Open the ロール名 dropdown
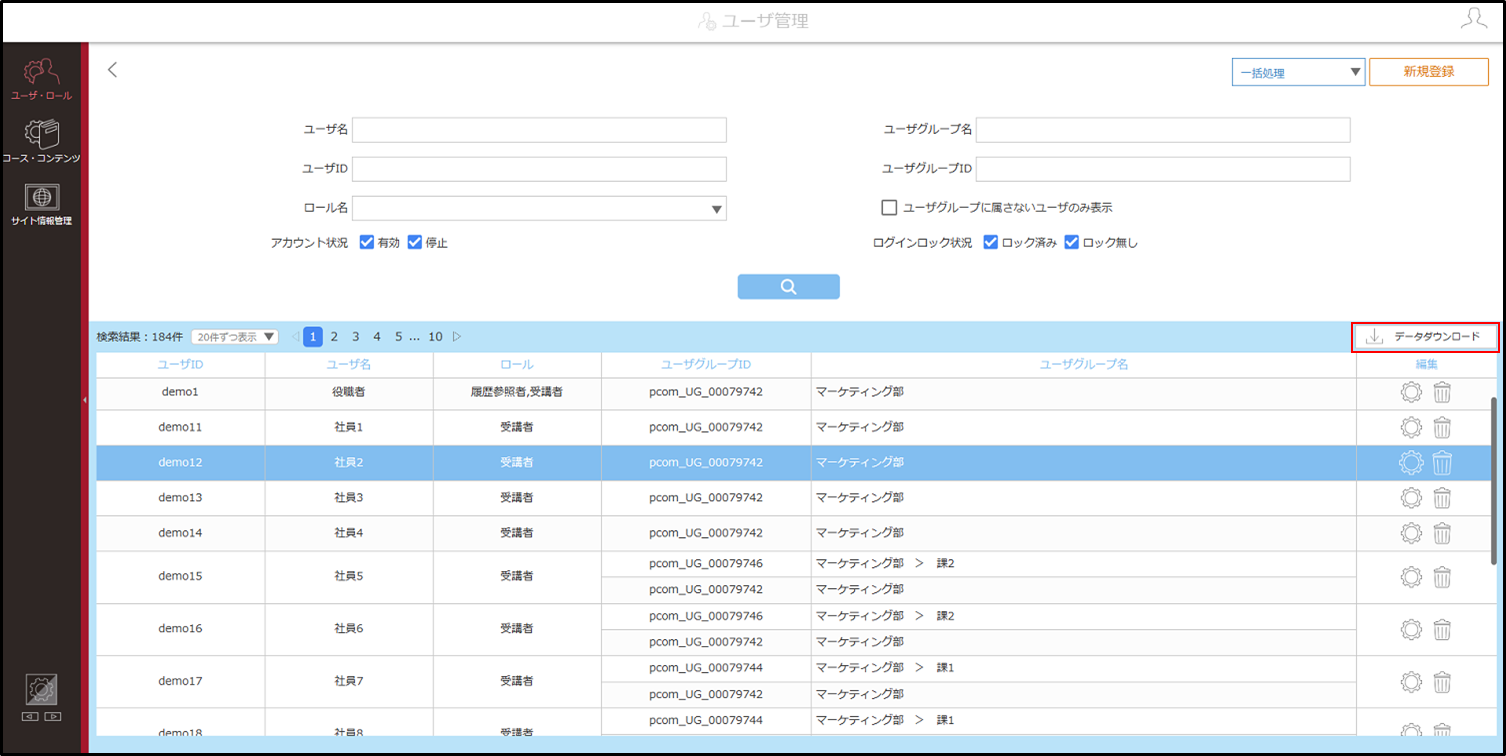The height and width of the screenshot is (756, 1506). 539,208
